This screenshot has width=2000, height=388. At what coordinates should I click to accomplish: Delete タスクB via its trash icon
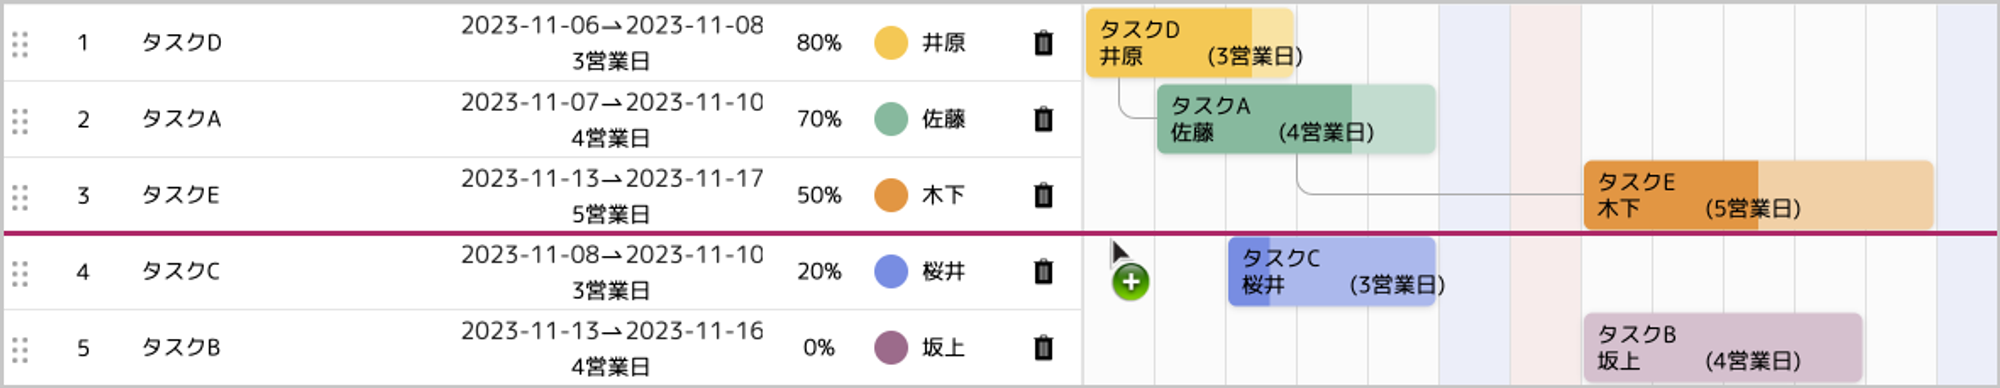[x=1043, y=348]
